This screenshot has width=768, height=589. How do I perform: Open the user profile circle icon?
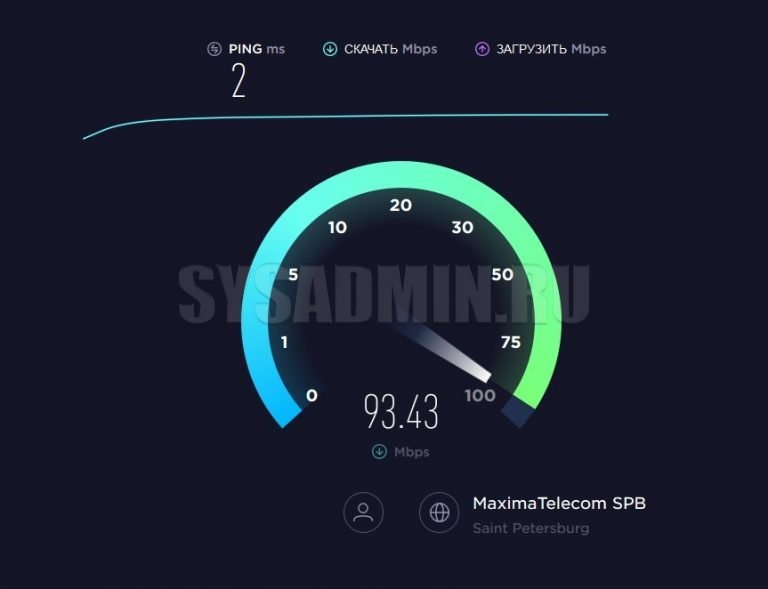click(x=363, y=512)
